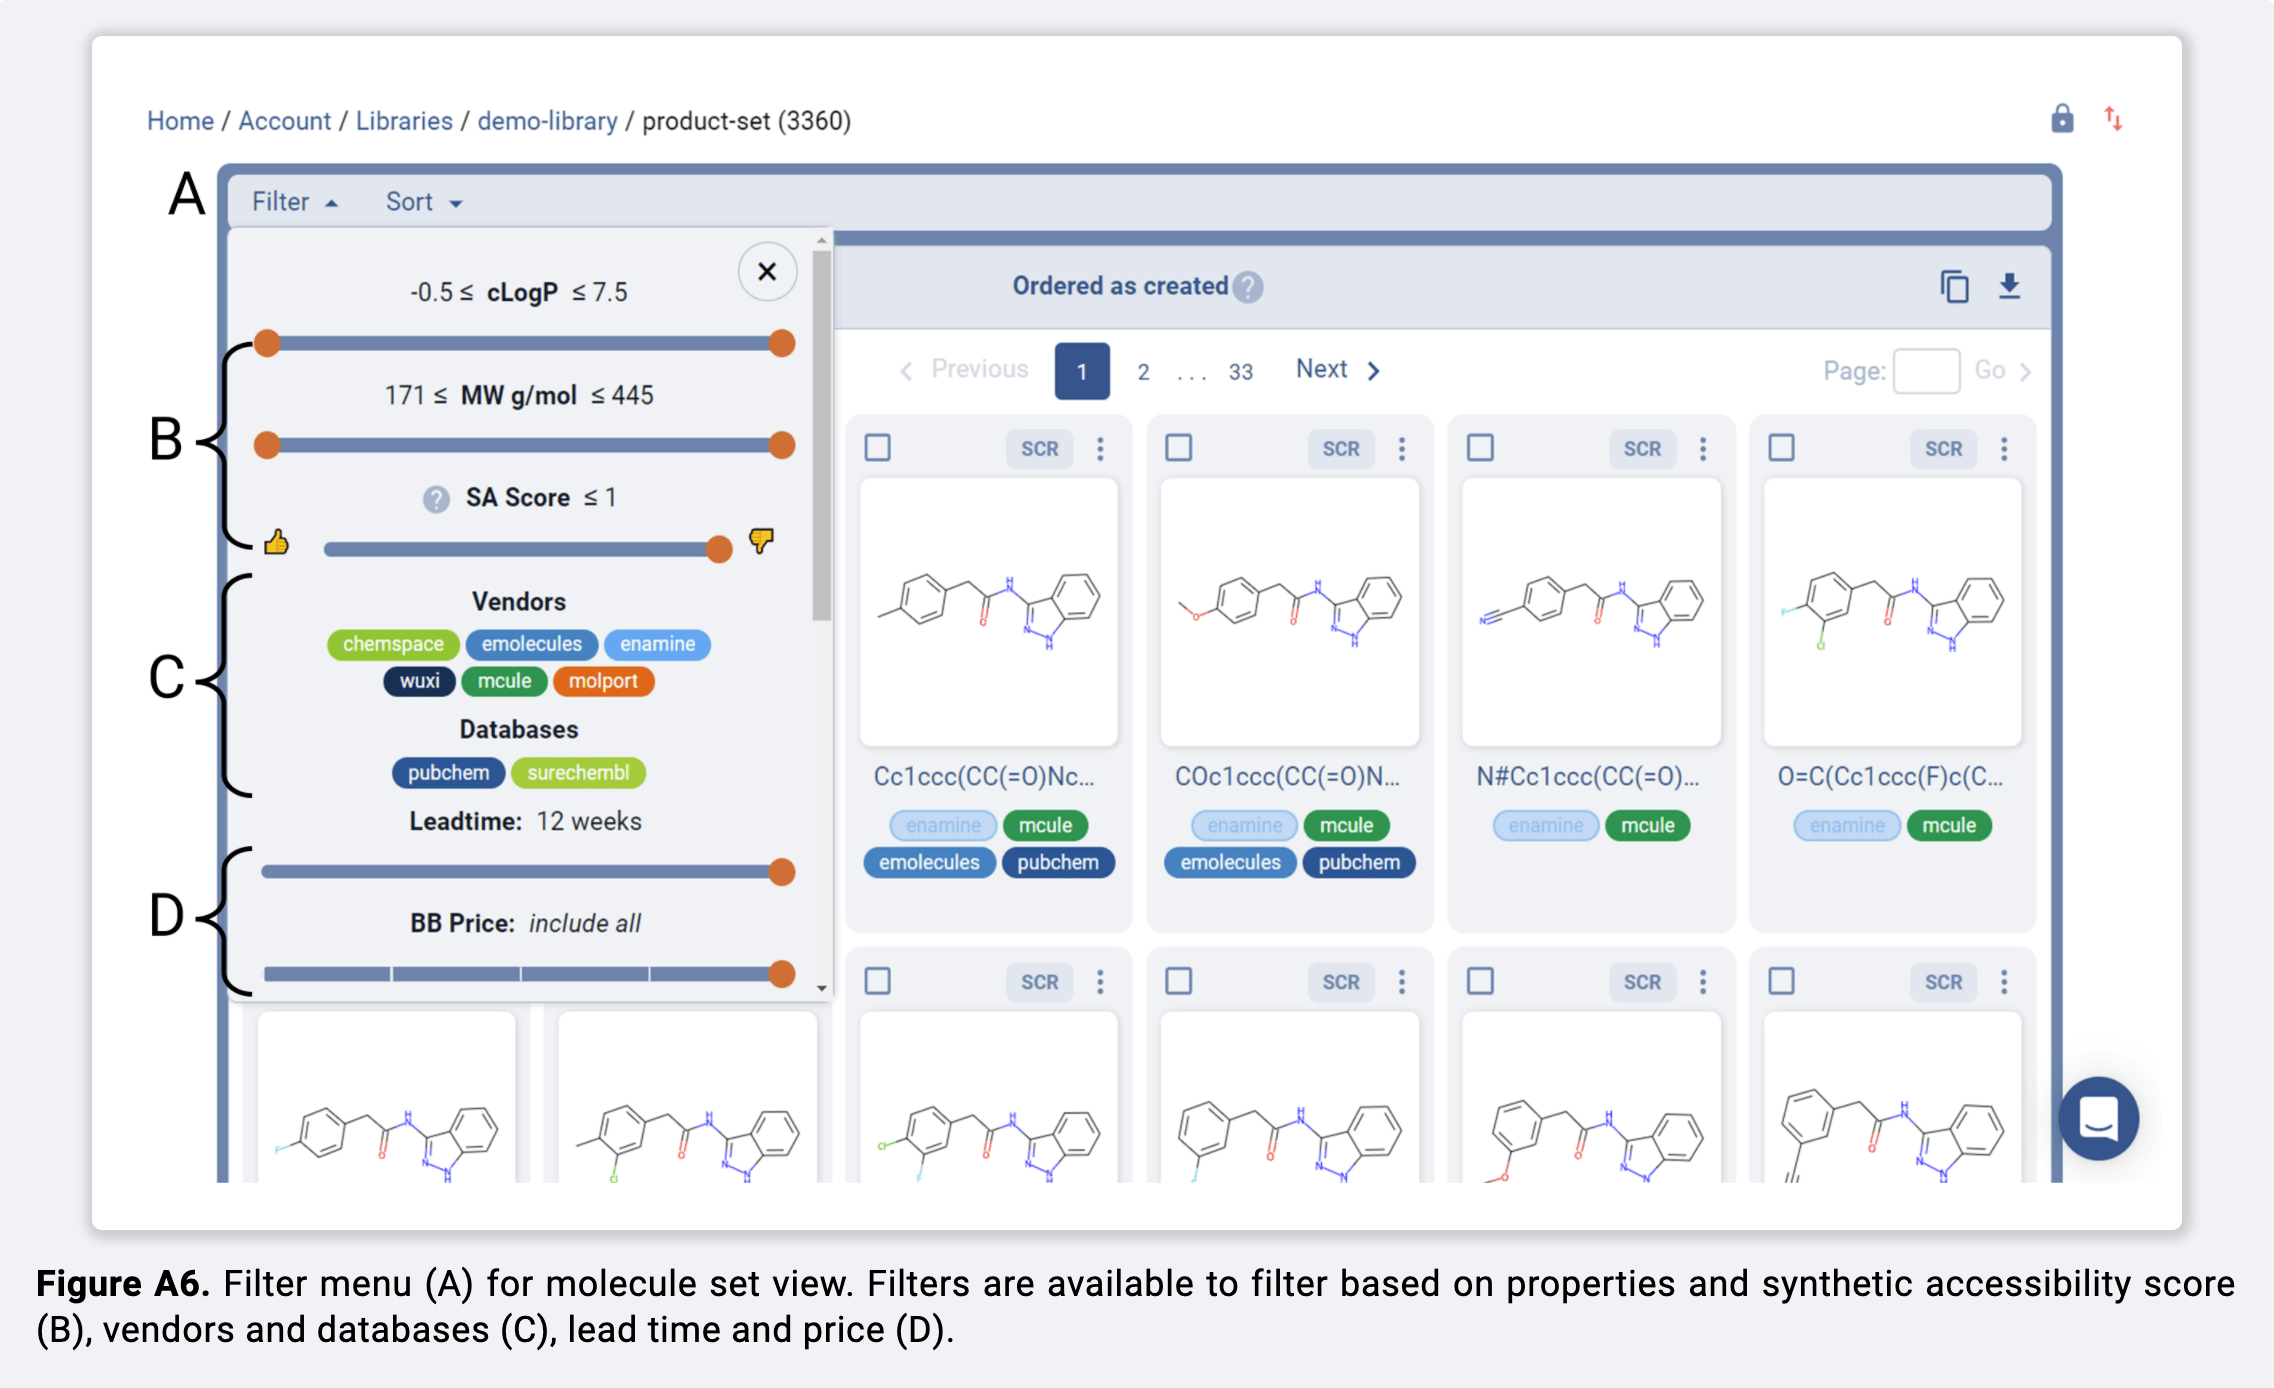
Task: Jump to page 33
Action: pyautogui.click(x=1240, y=372)
